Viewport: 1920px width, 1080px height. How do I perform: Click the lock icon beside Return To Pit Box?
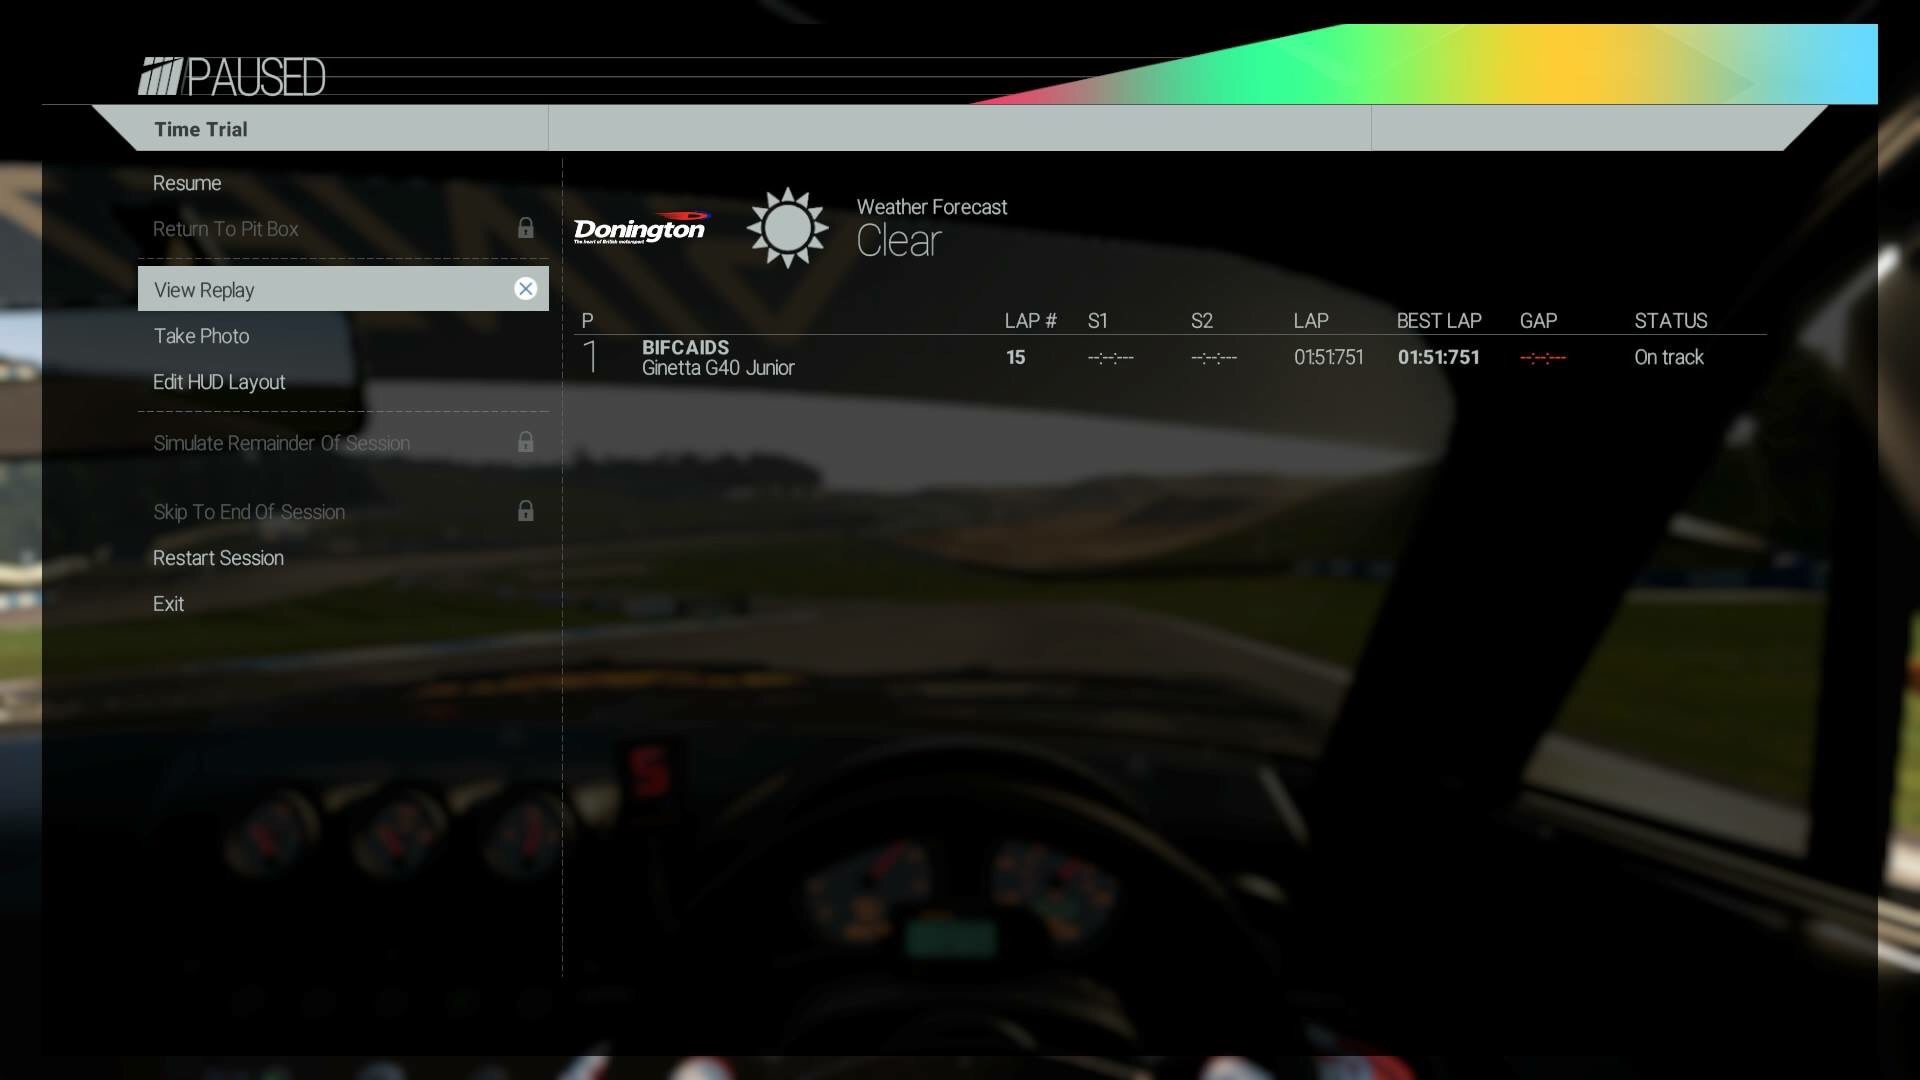click(x=525, y=228)
